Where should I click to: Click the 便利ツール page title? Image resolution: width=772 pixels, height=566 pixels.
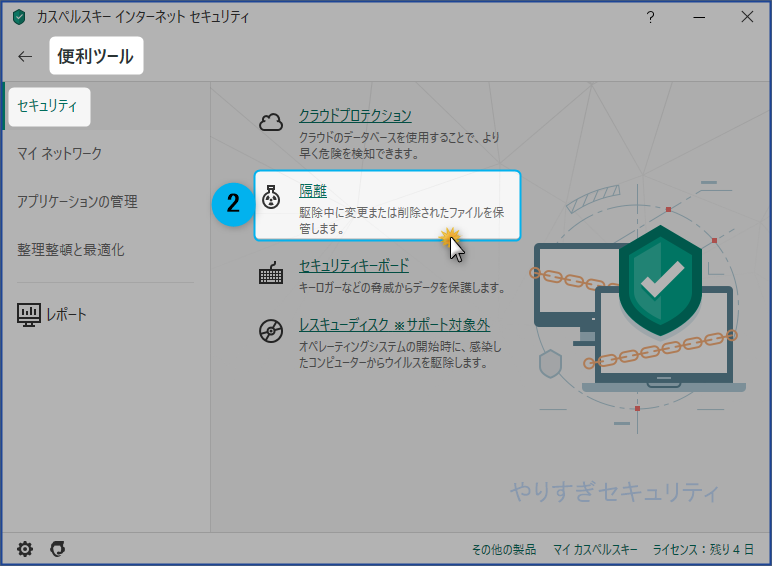[x=96, y=56]
